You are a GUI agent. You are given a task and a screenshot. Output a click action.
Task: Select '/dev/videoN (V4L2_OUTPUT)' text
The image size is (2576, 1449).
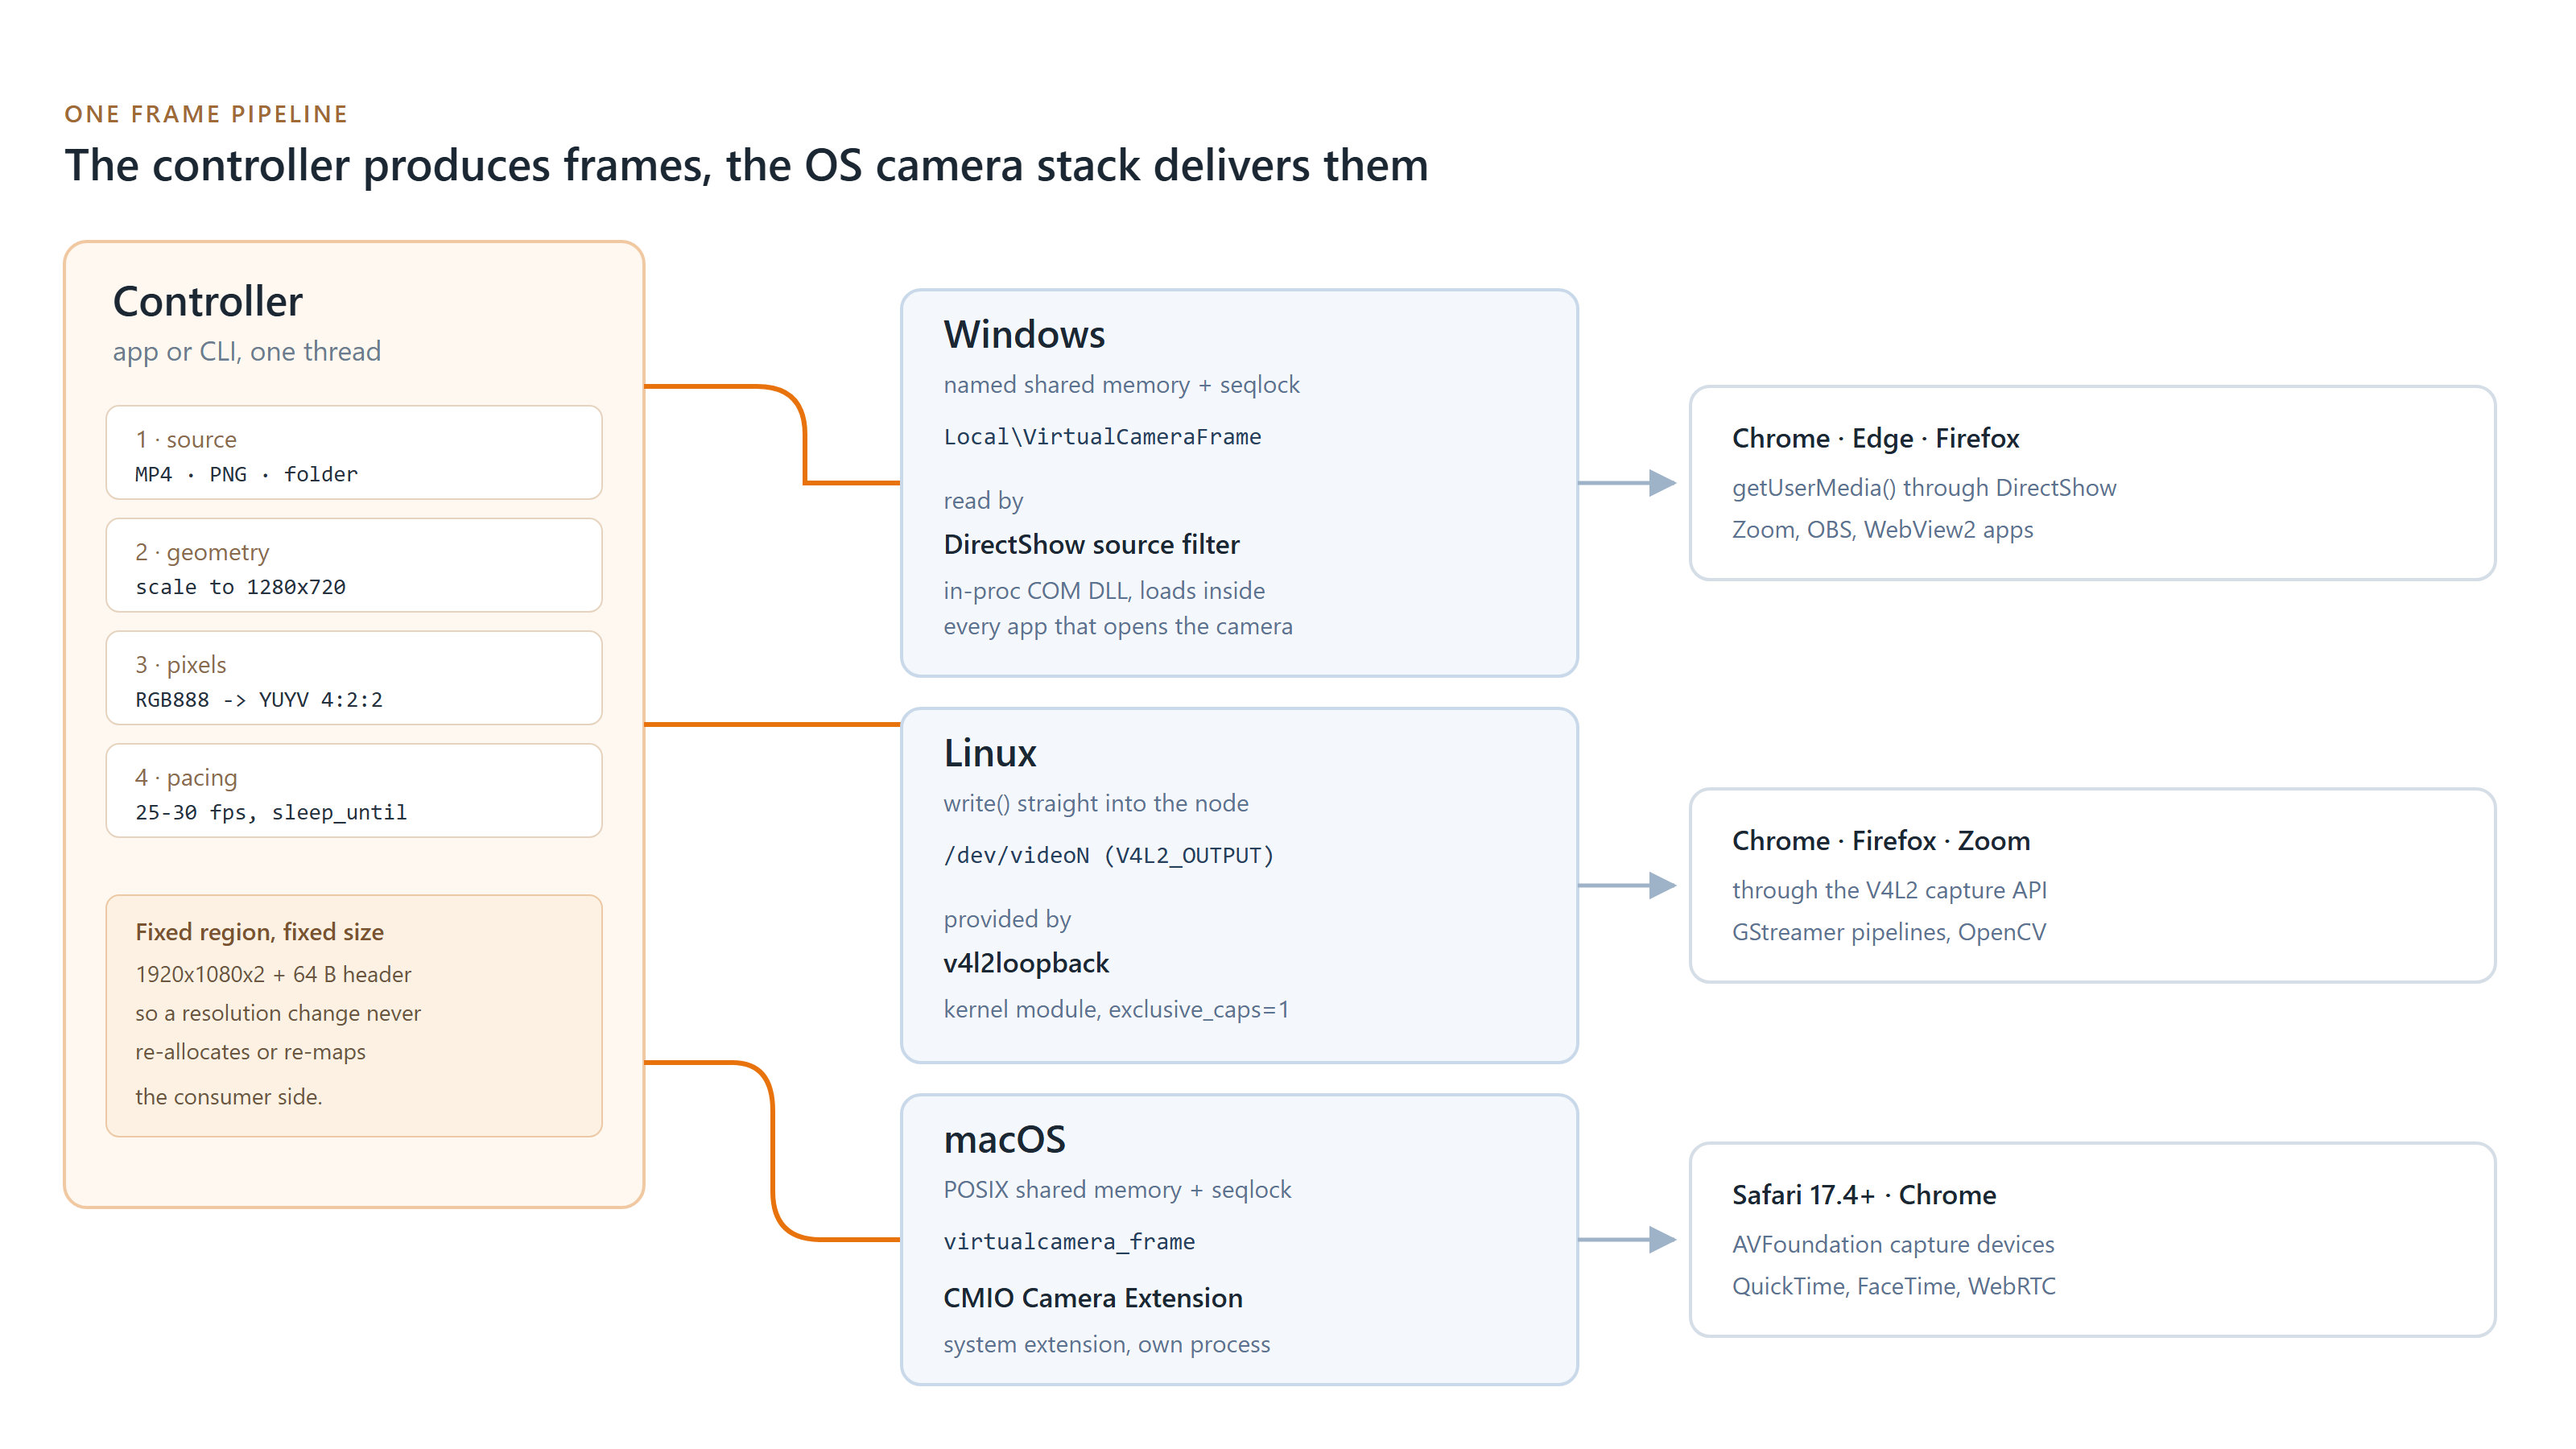(1109, 856)
